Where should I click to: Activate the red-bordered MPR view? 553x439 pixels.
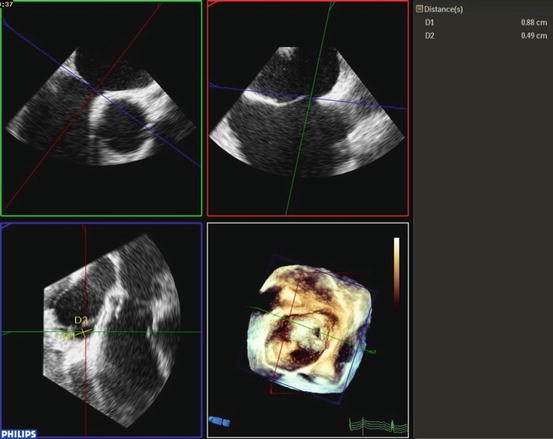(308, 108)
